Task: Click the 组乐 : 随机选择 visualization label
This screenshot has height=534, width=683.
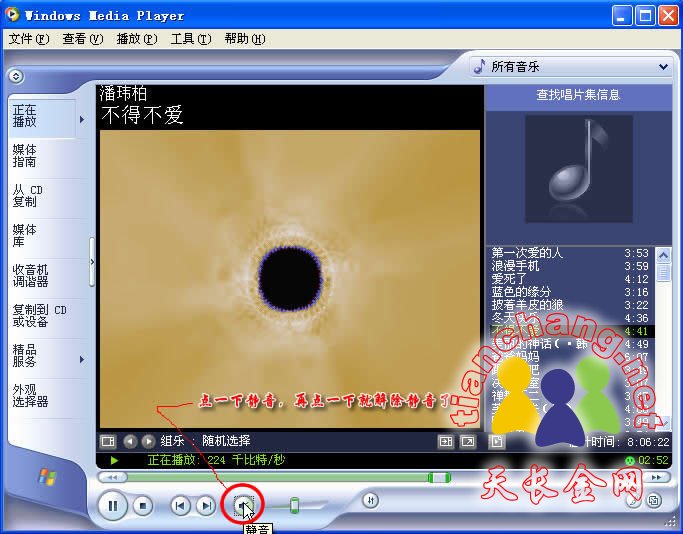Action: [x=205, y=441]
